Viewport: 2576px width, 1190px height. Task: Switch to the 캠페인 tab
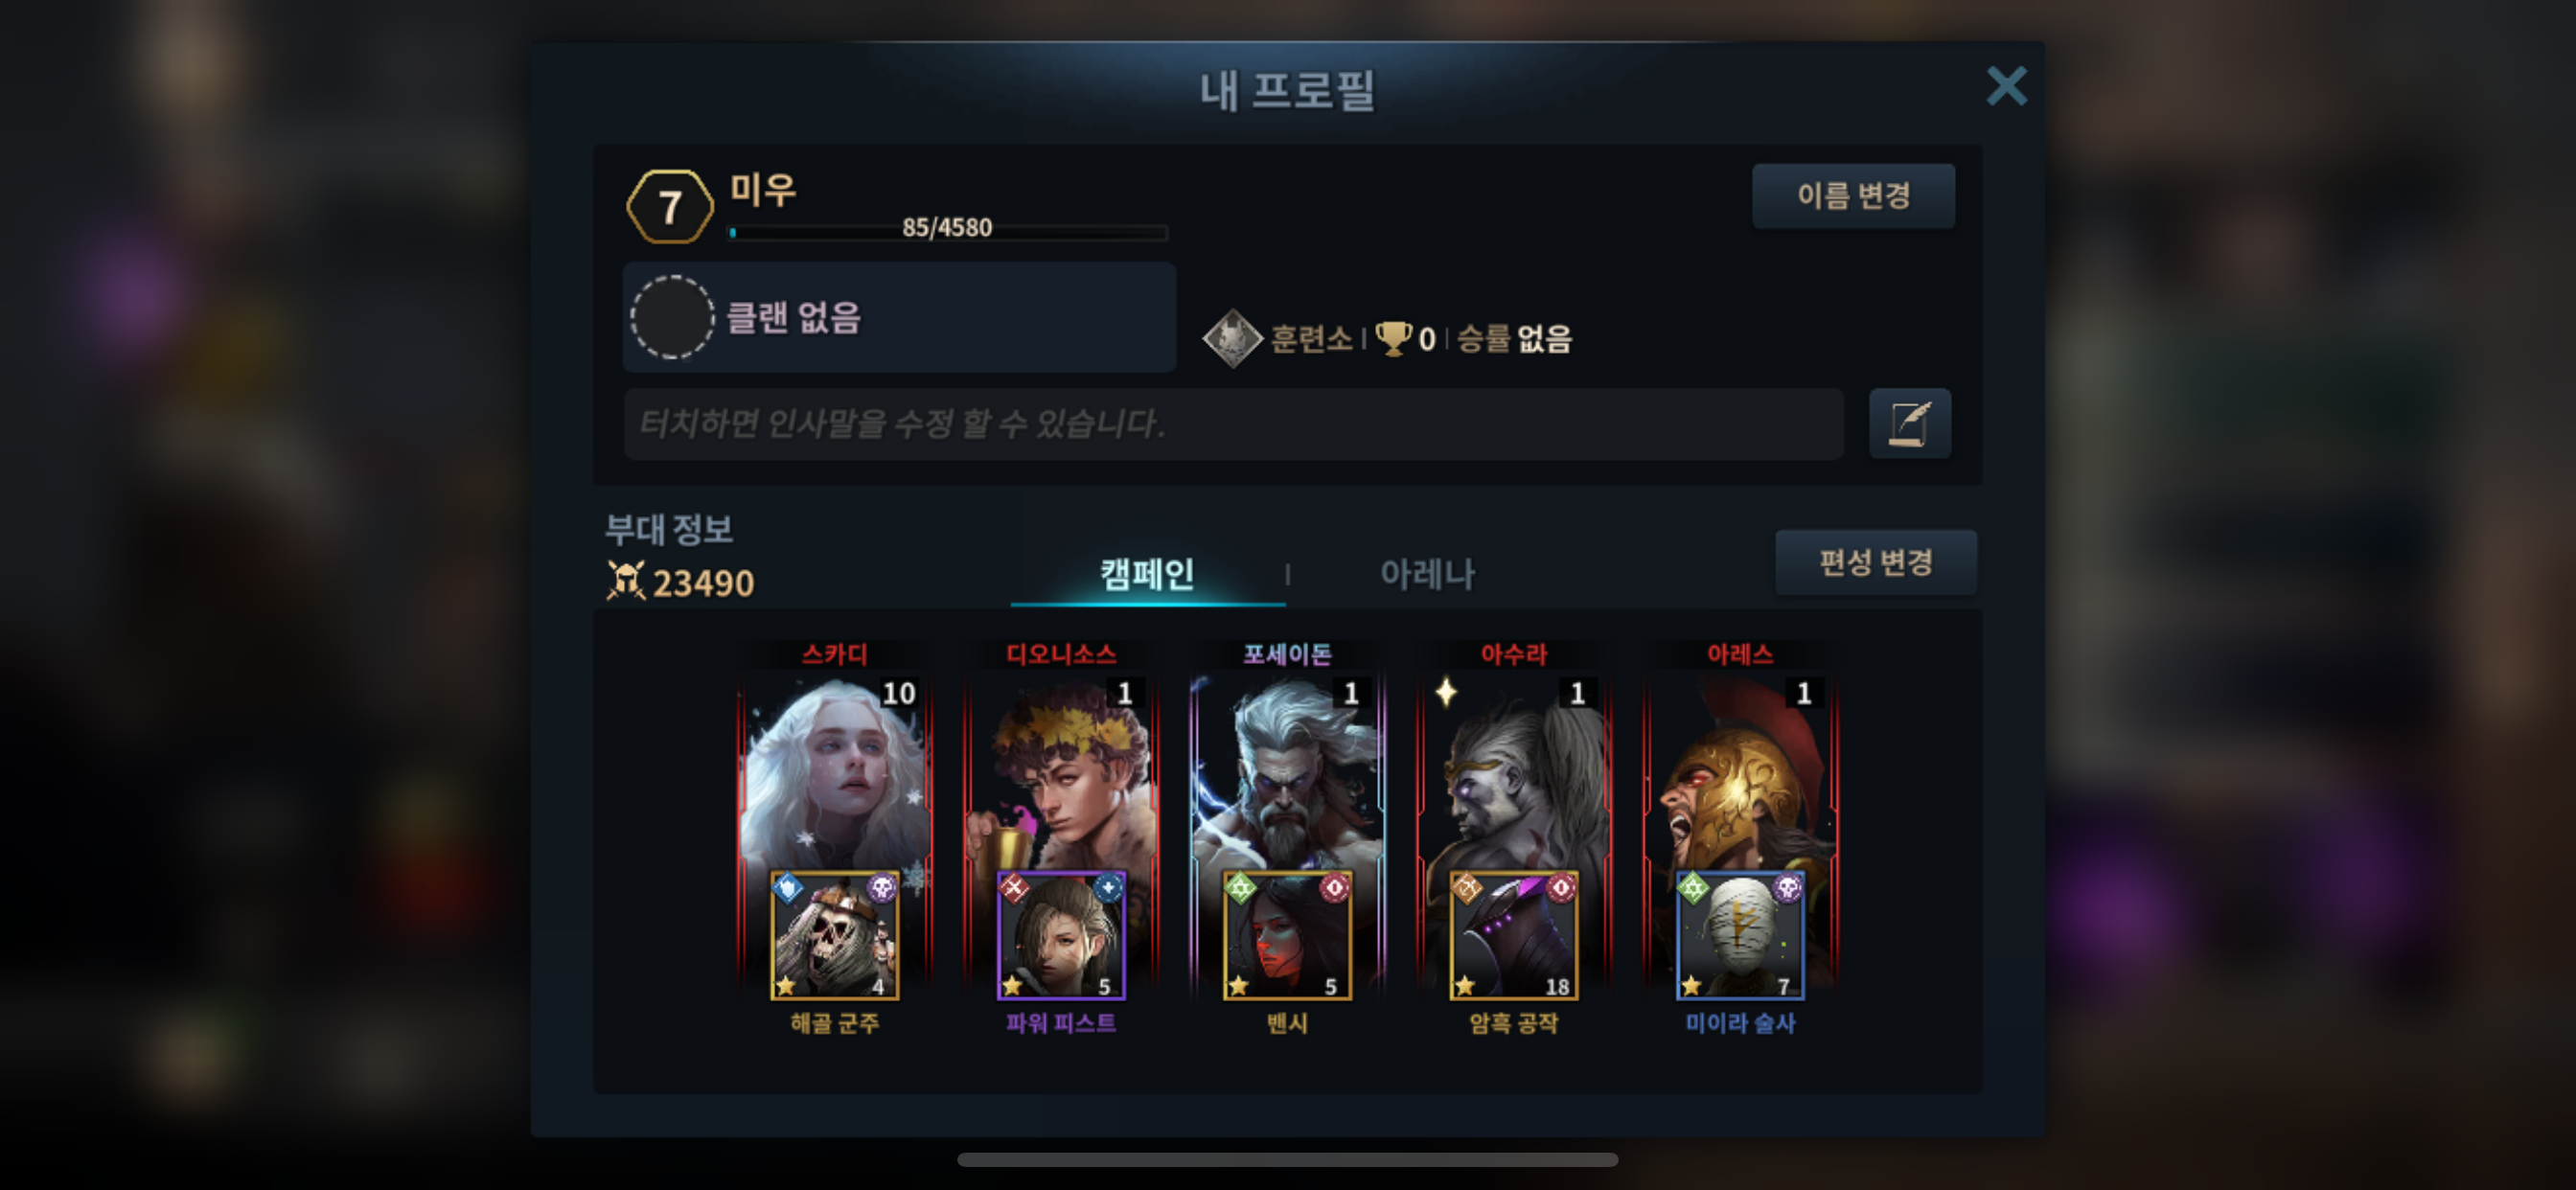pos(1147,574)
